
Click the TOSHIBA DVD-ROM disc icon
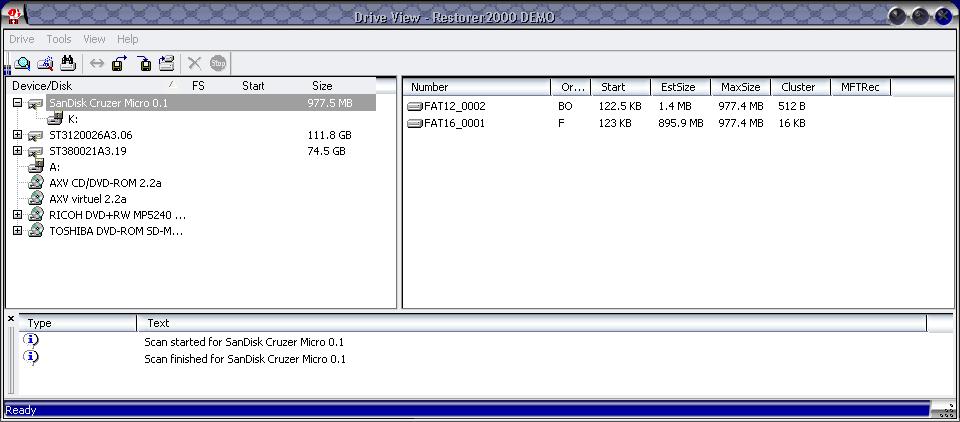pos(36,231)
